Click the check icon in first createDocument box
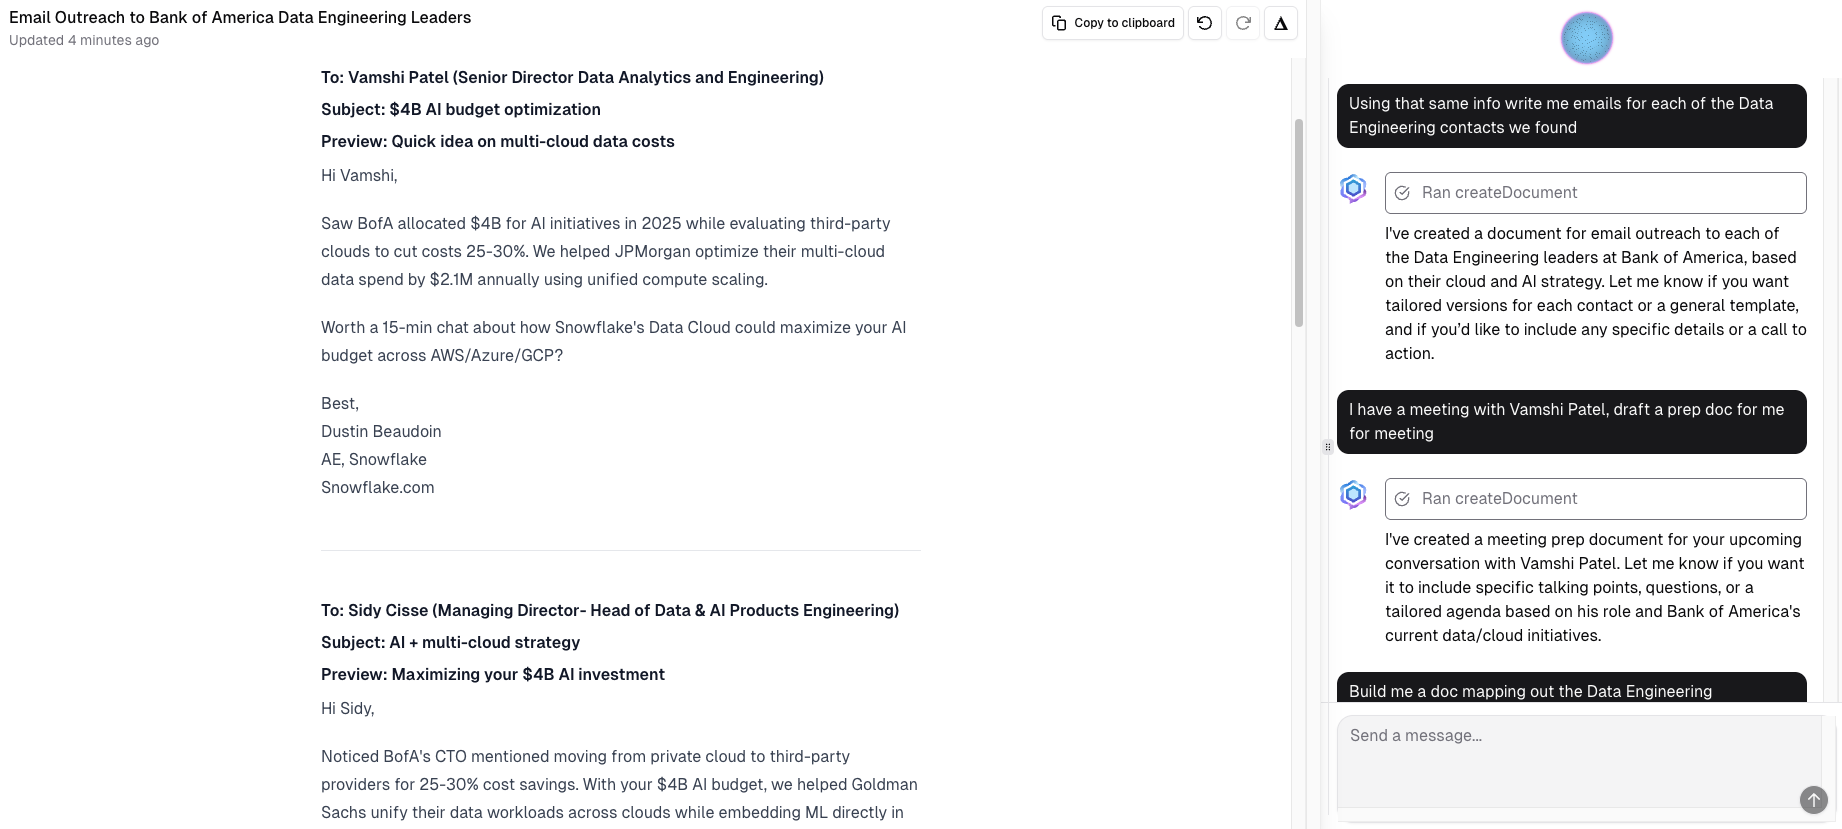Screen dimensions: 1842x829 (x=1402, y=193)
